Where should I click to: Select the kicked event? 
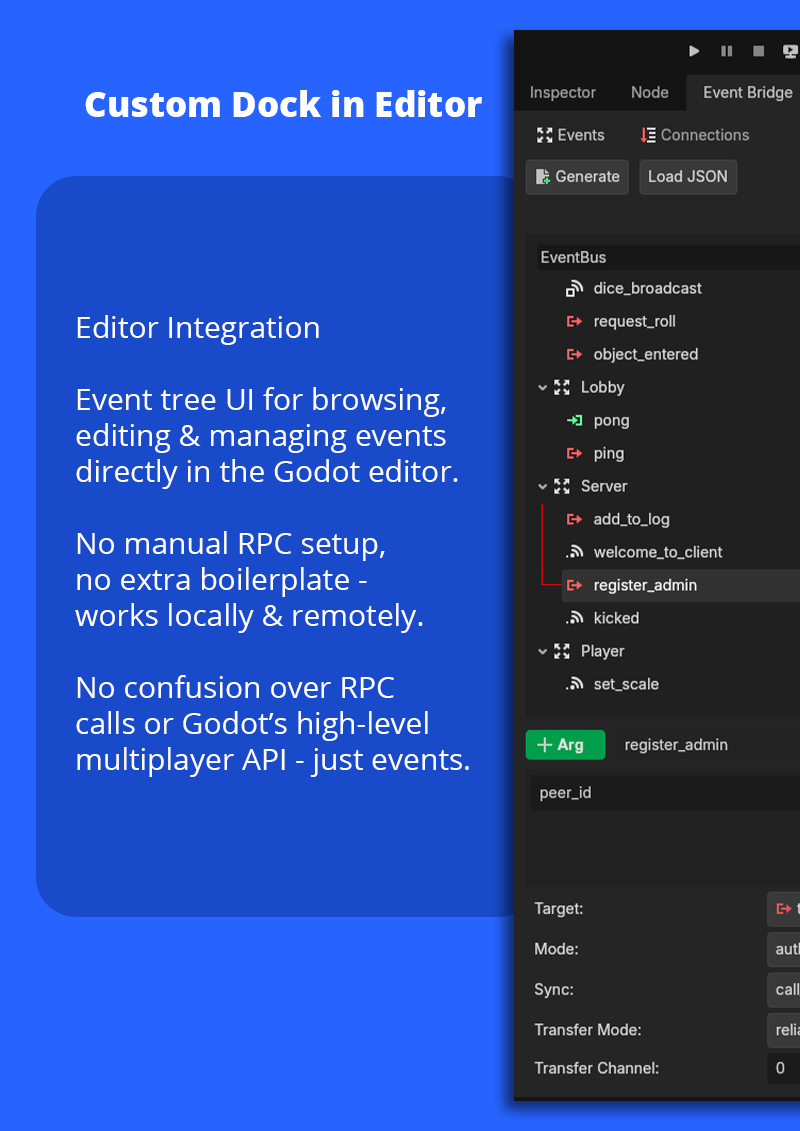pos(616,618)
